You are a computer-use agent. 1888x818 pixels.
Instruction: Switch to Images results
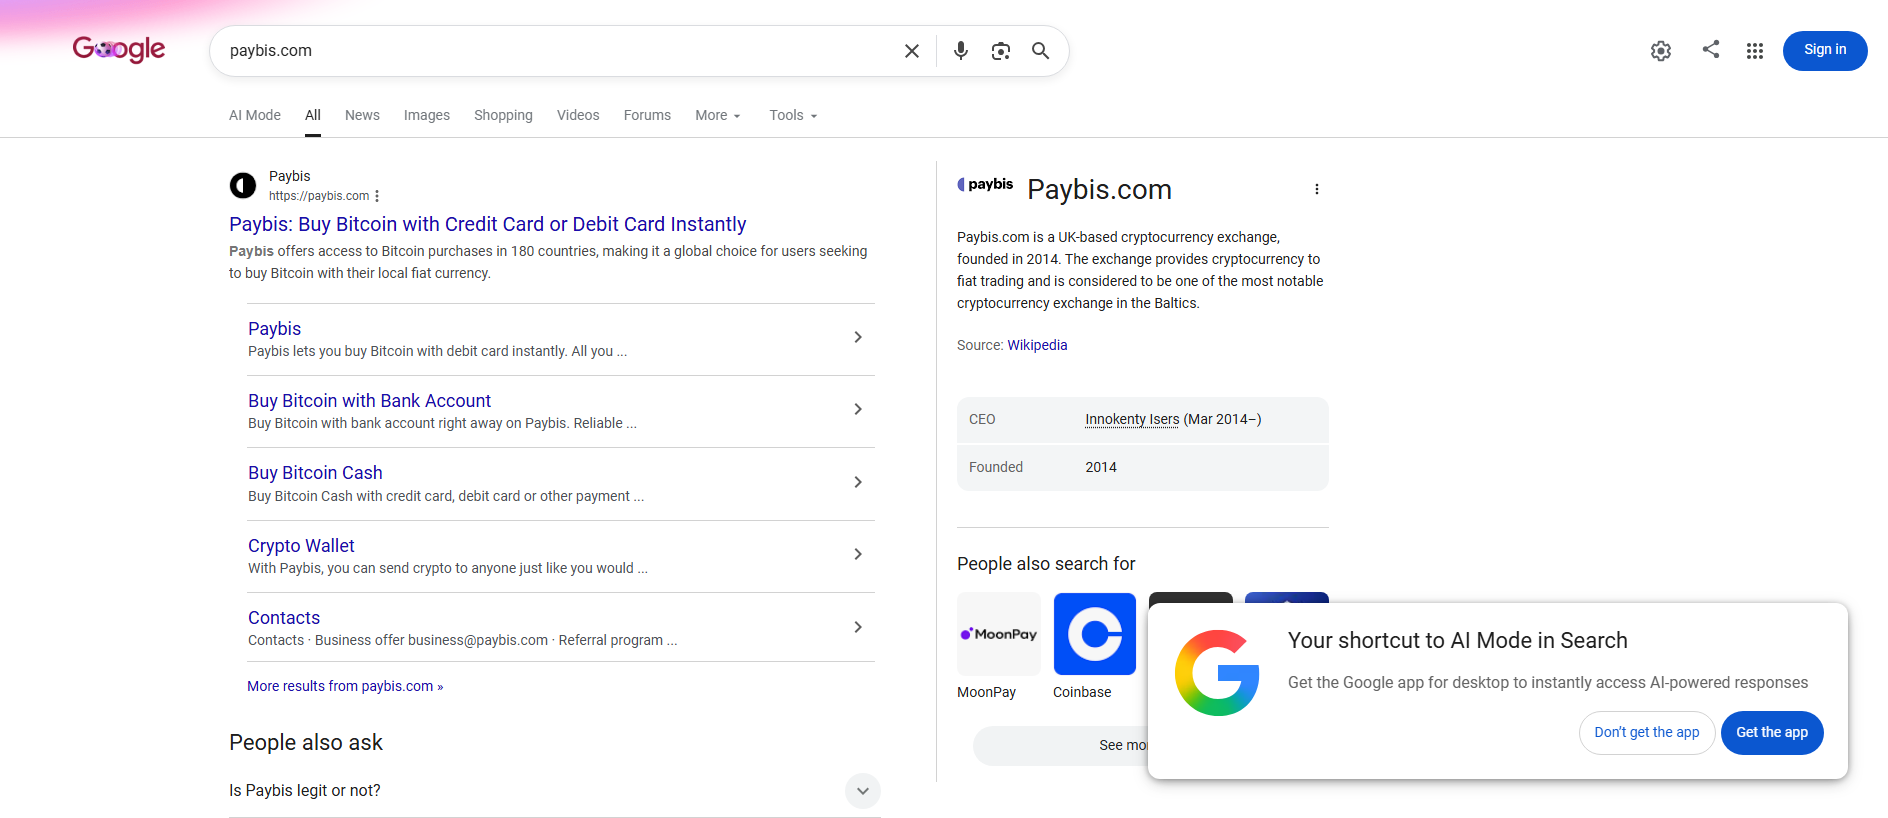point(427,115)
